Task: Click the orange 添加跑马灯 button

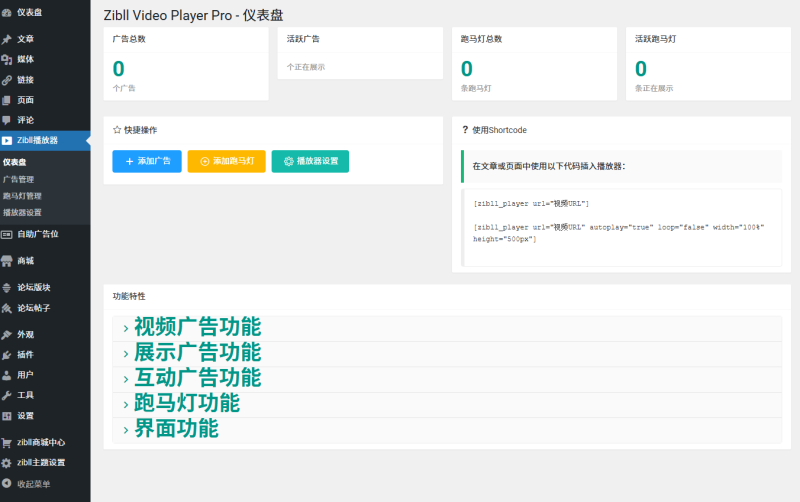Action: pyautogui.click(x=227, y=161)
